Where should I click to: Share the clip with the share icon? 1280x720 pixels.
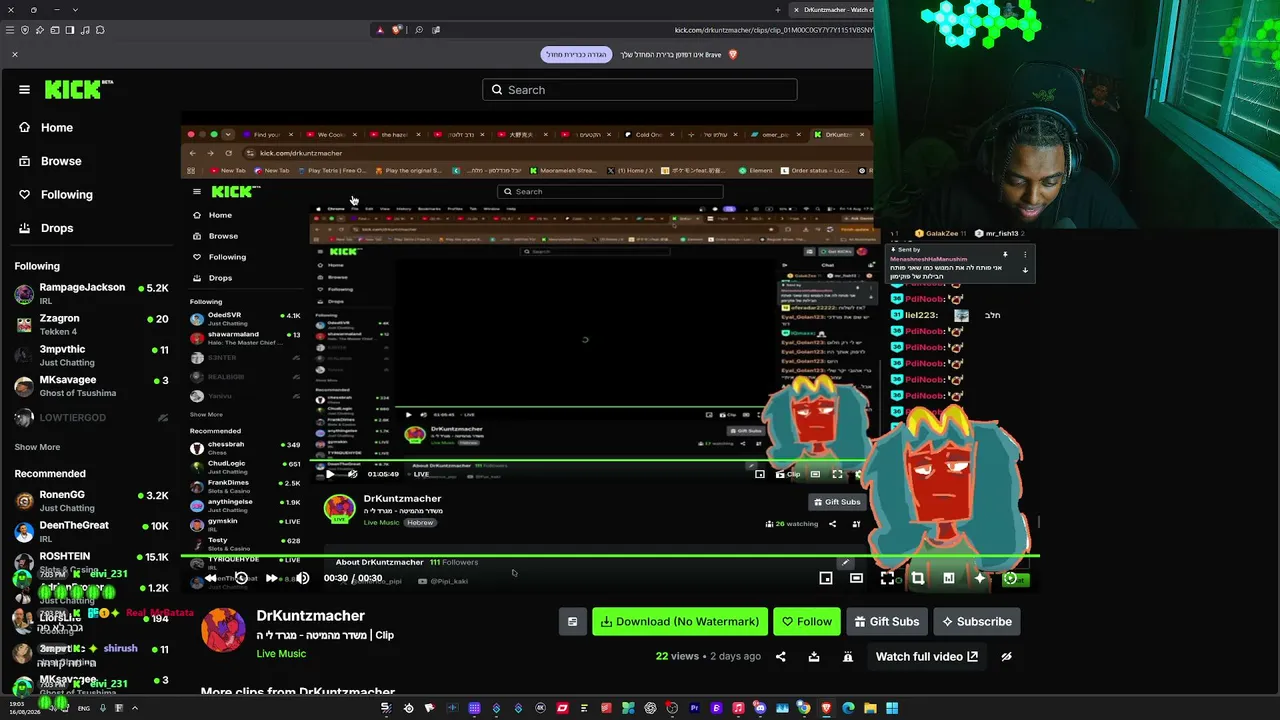(x=781, y=657)
